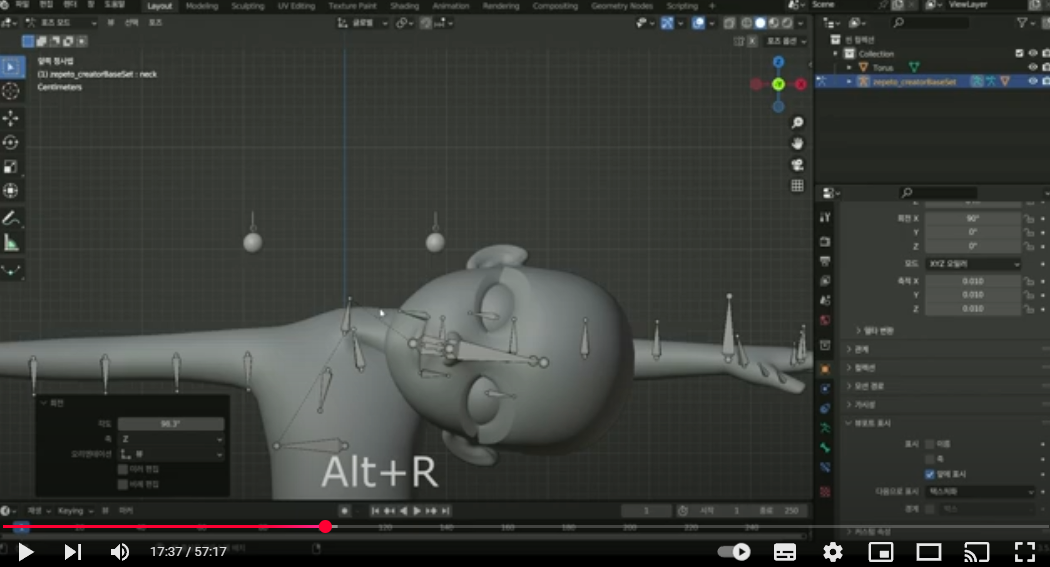1050x567 pixels.
Task: Uncheck the Collection exclude checkbox
Action: click(1019, 53)
